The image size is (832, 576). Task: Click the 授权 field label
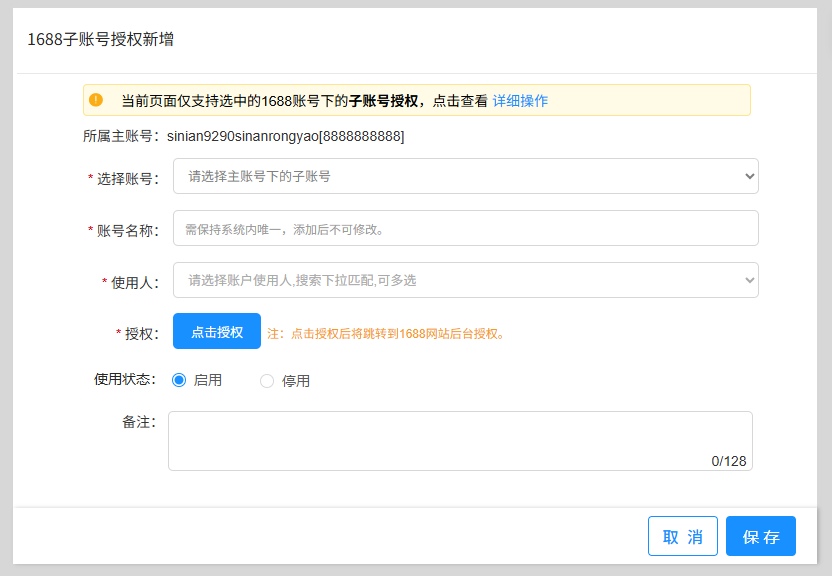(139, 333)
